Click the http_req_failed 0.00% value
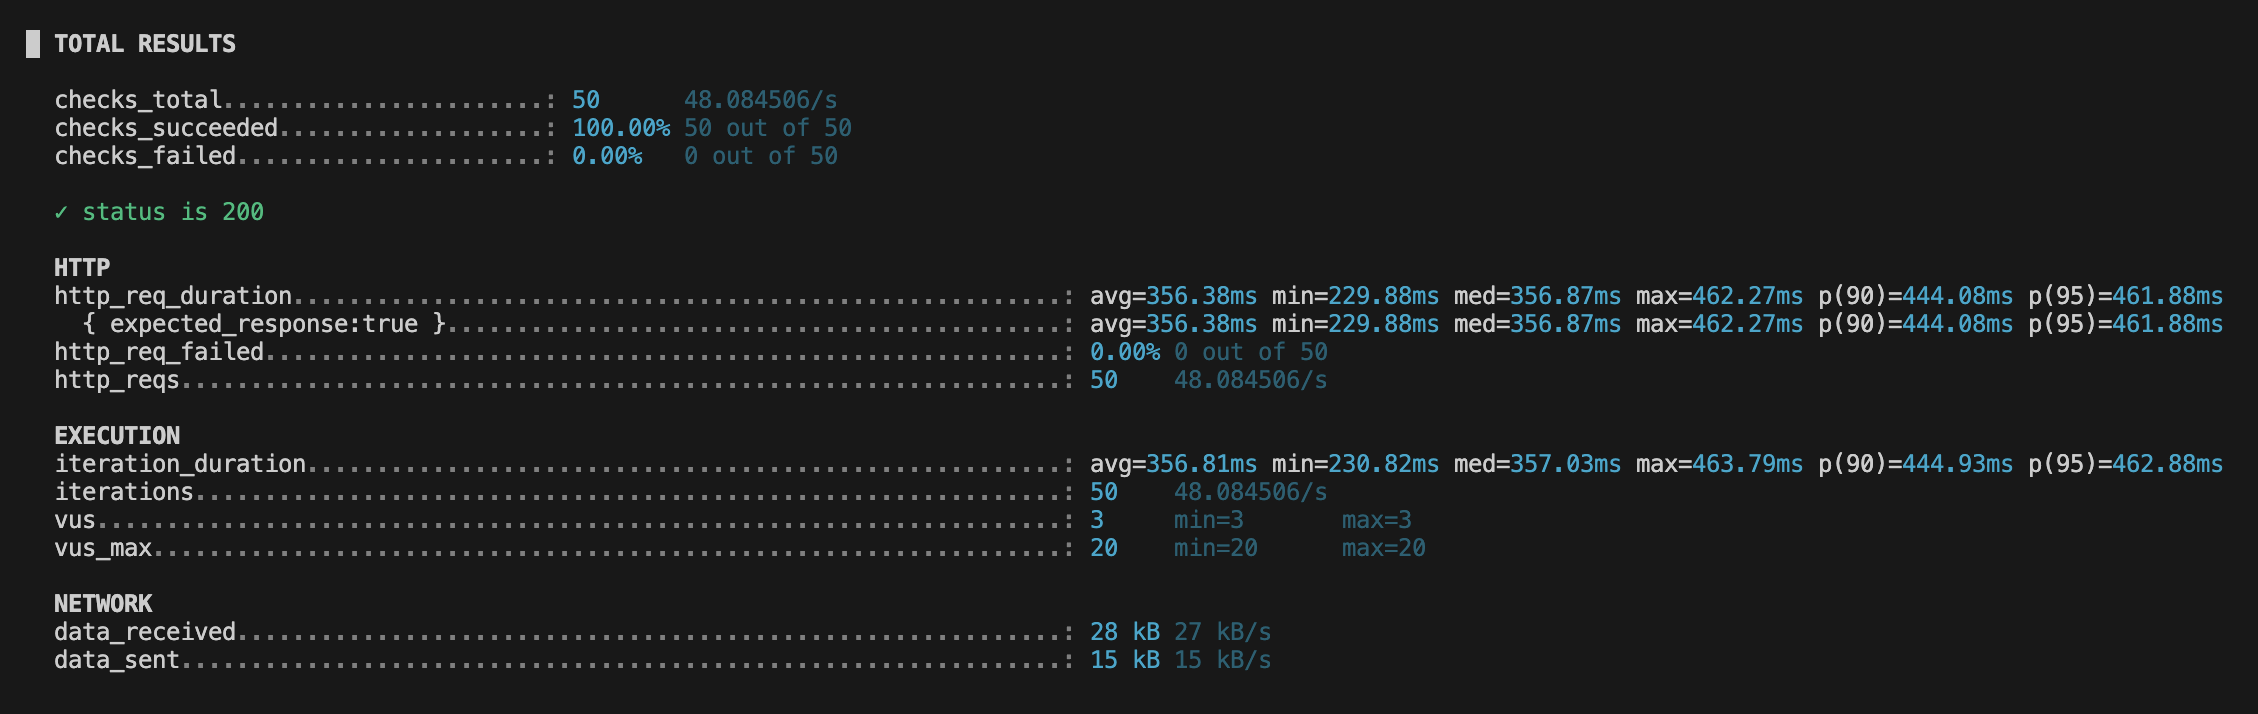 [1125, 352]
